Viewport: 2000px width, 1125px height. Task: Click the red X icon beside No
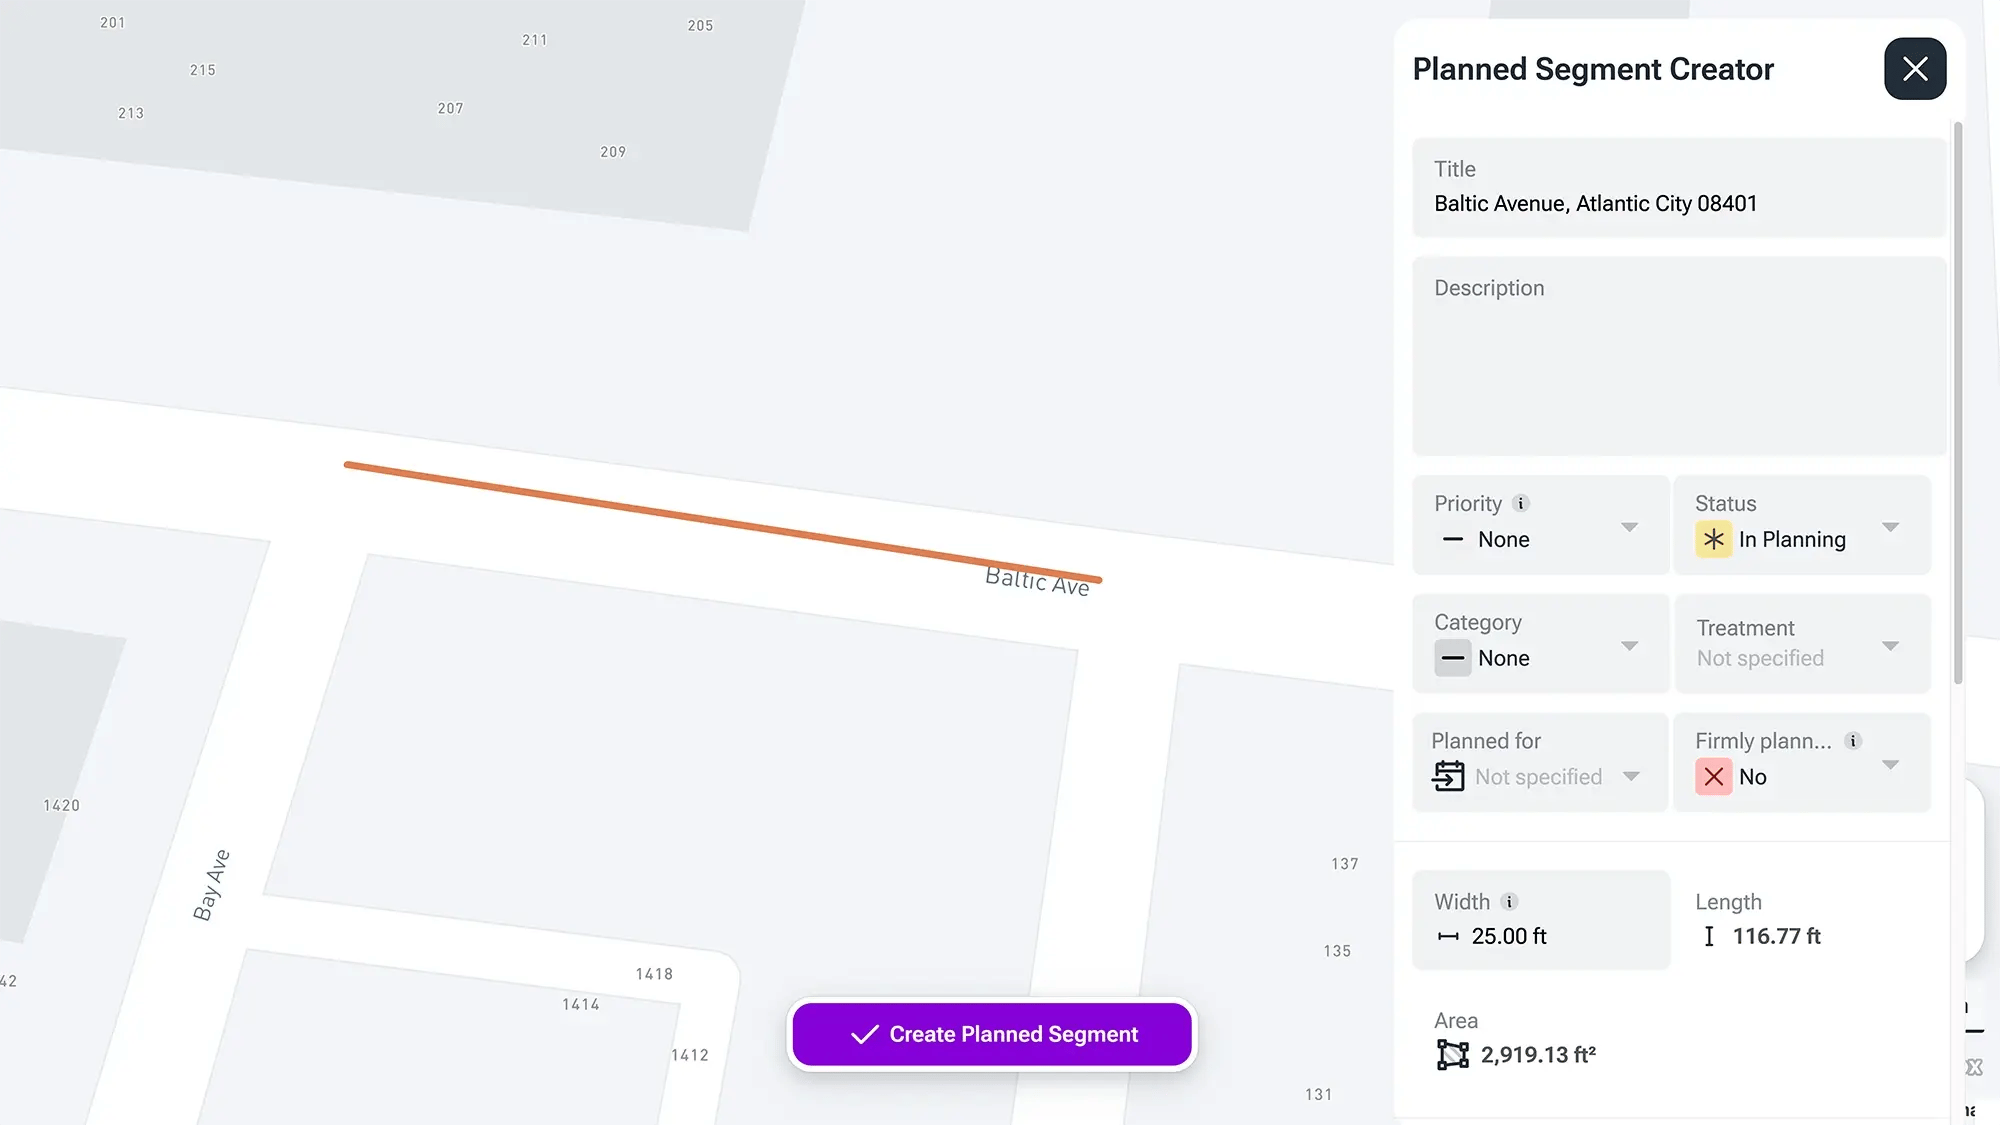[1713, 777]
